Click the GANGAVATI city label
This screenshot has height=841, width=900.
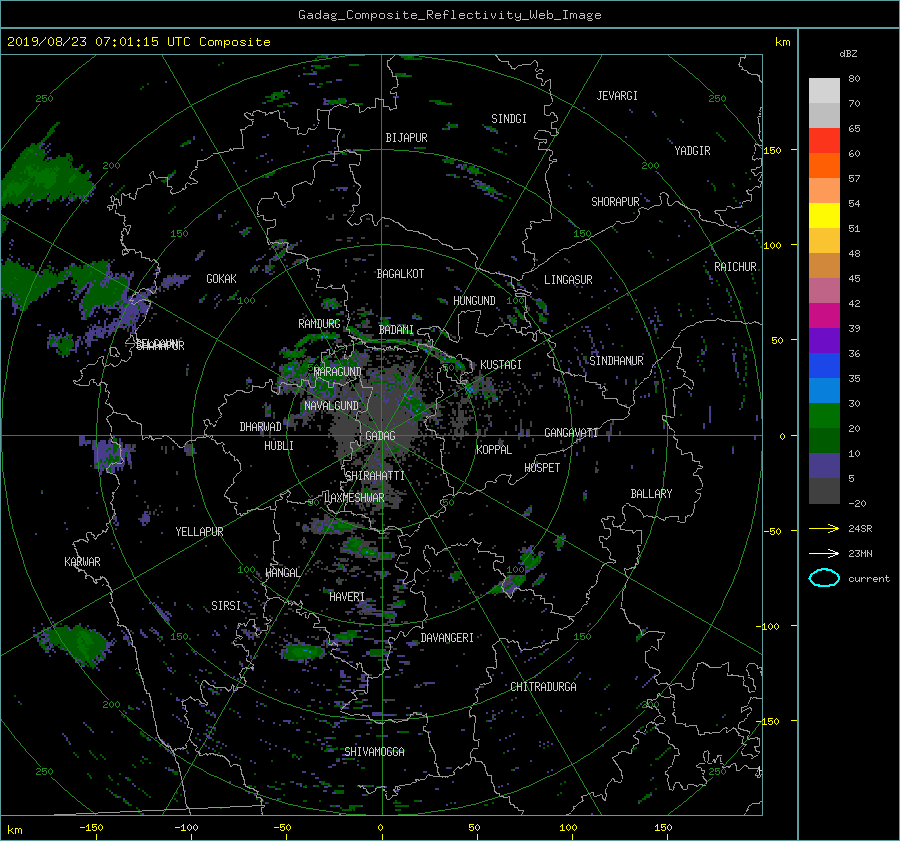click(571, 433)
